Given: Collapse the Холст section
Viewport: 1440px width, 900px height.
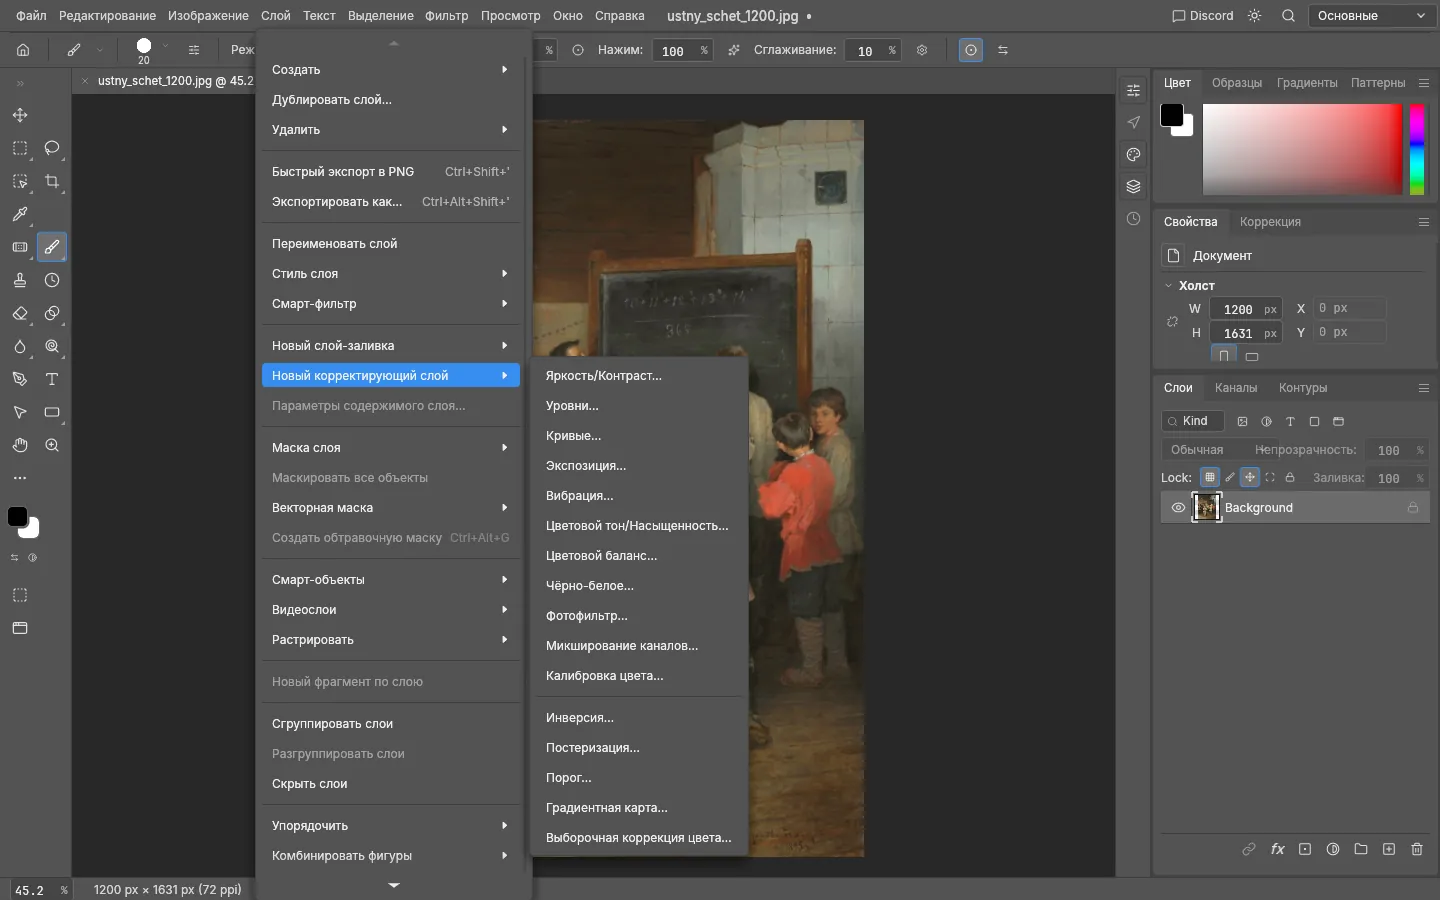Looking at the screenshot, I should click(x=1168, y=285).
